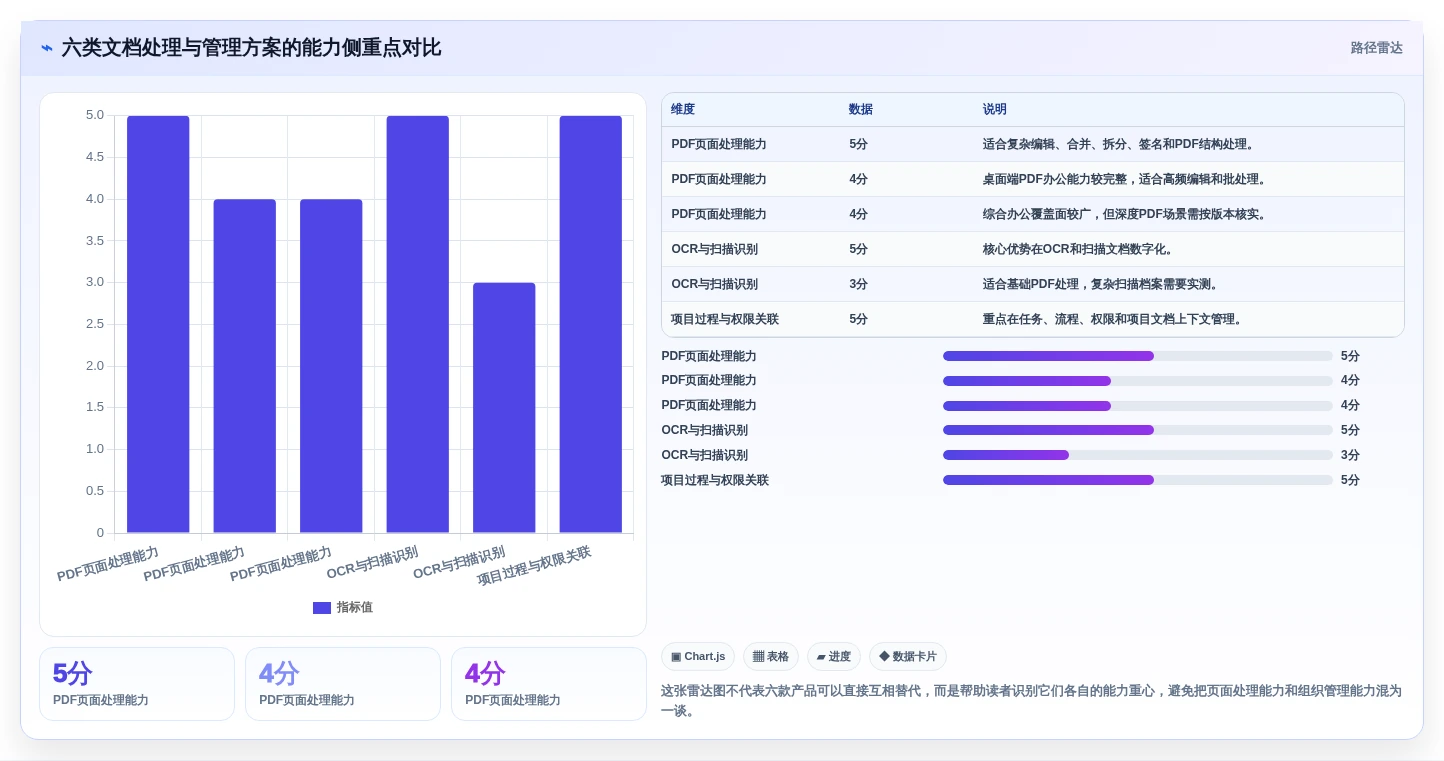Click the 5分 summary card

pos(137,684)
